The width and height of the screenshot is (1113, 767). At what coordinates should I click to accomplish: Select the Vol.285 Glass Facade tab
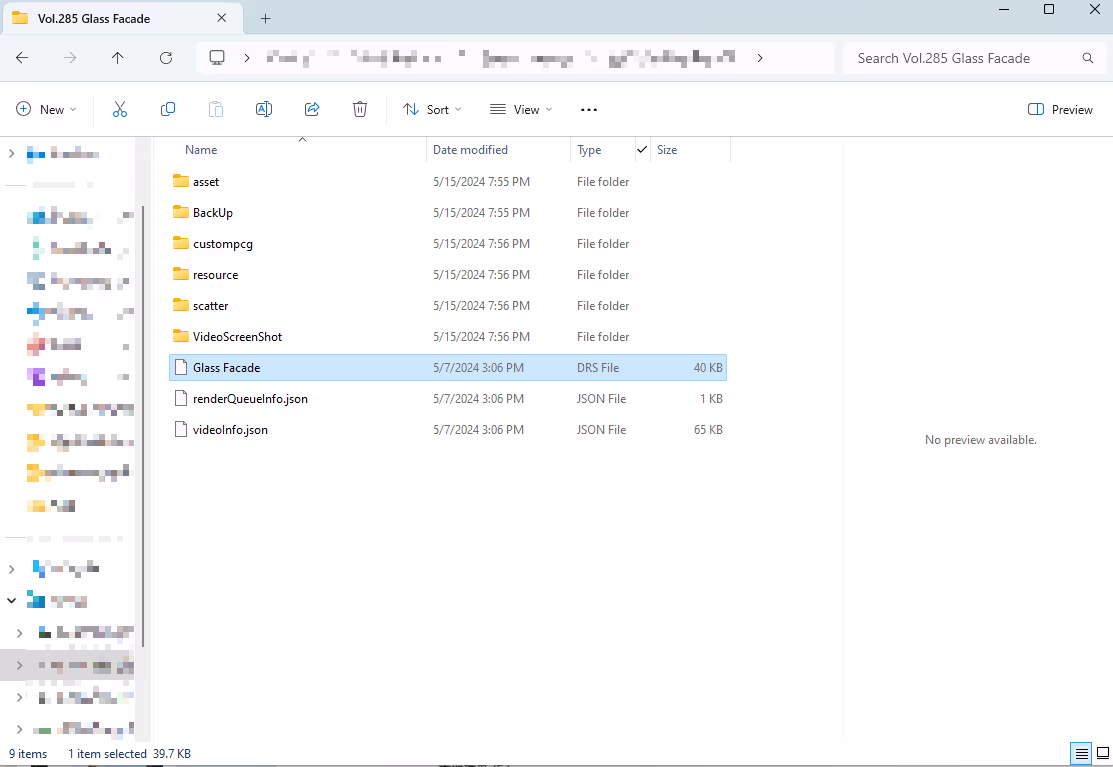[x=122, y=18]
